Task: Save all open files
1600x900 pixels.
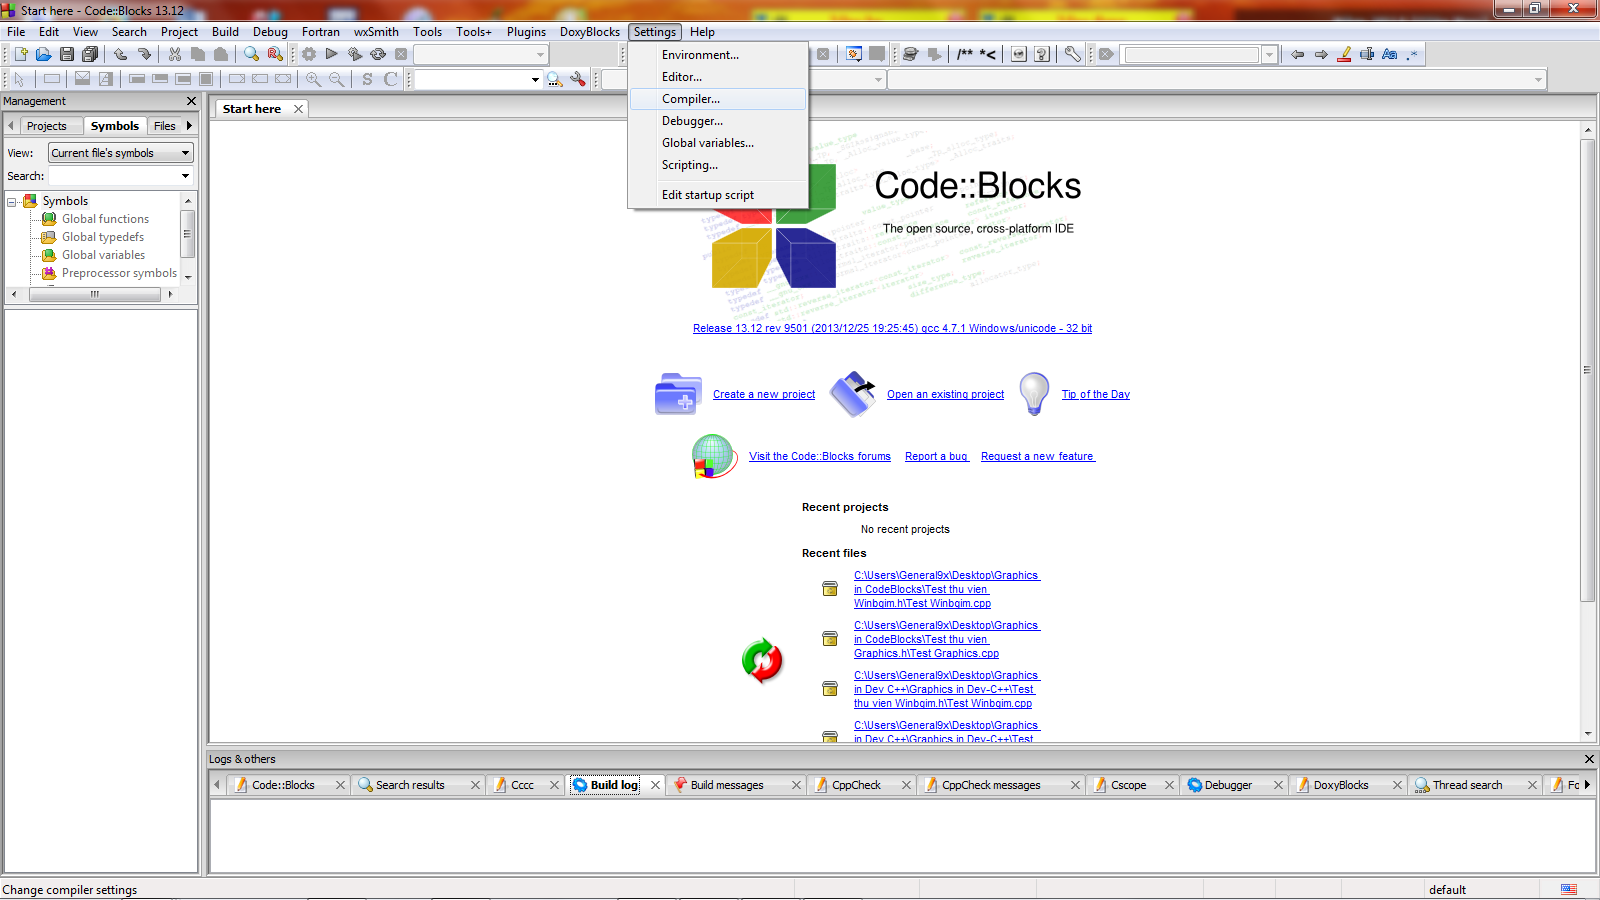Action: [x=90, y=54]
